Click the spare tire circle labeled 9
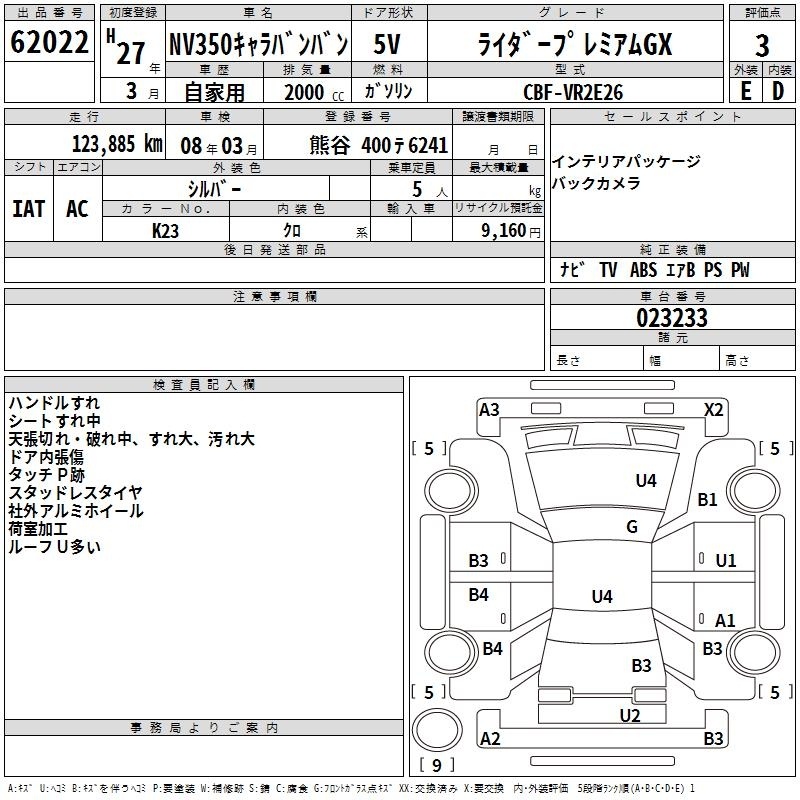The width and height of the screenshot is (800, 800). point(437,731)
